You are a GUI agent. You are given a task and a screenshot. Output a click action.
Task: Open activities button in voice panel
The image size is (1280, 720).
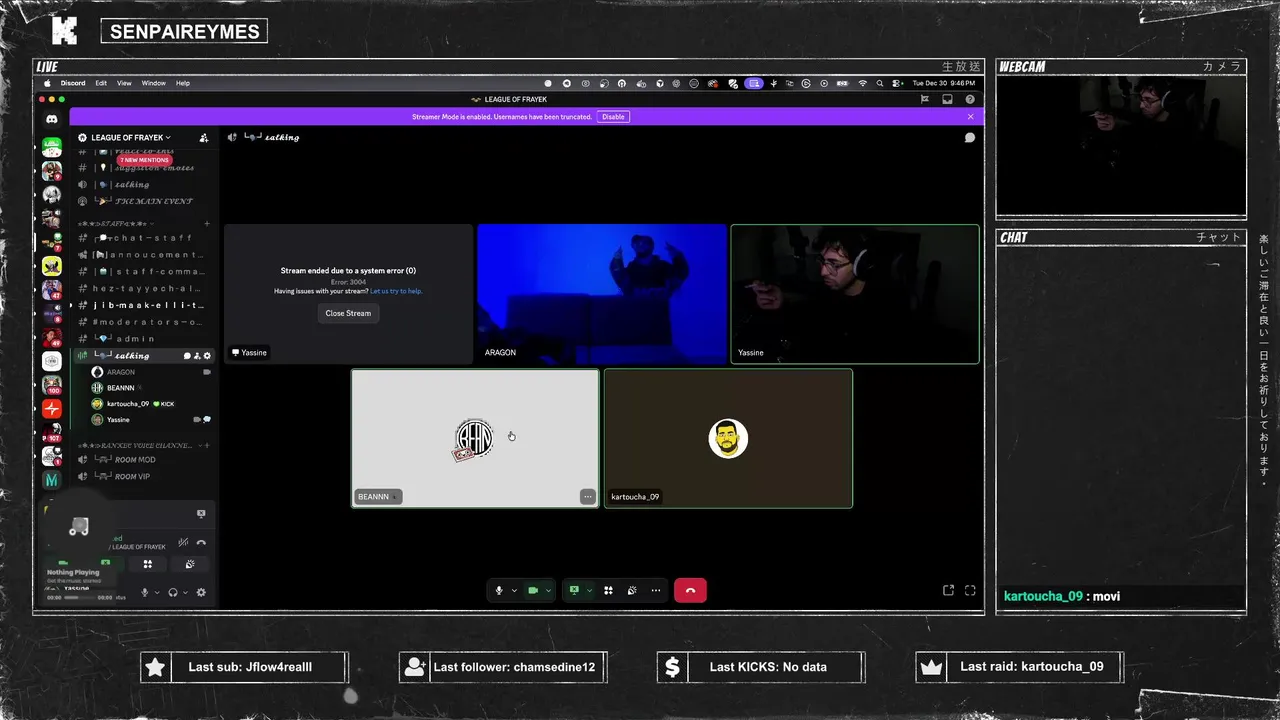pos(147,564)
